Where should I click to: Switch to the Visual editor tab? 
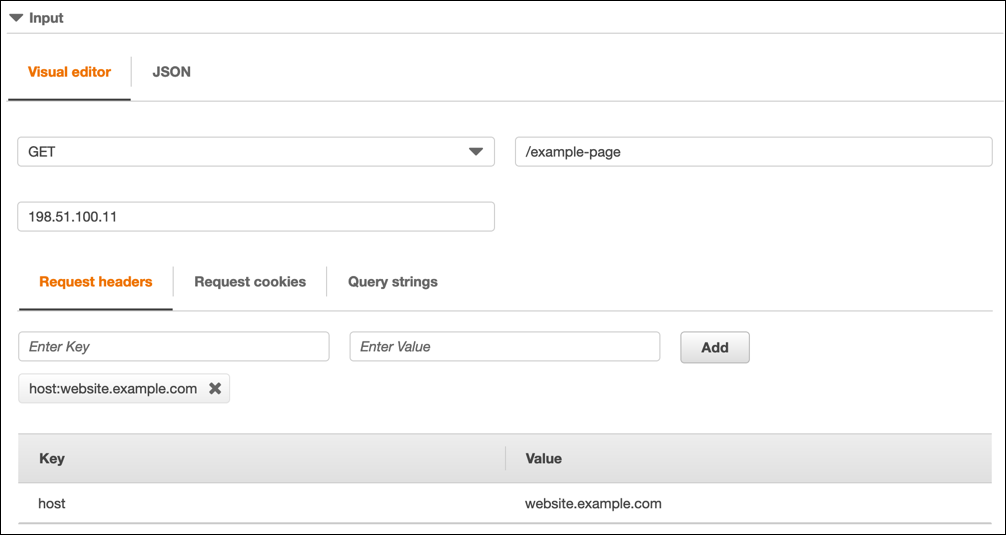(x=69, y=72)
